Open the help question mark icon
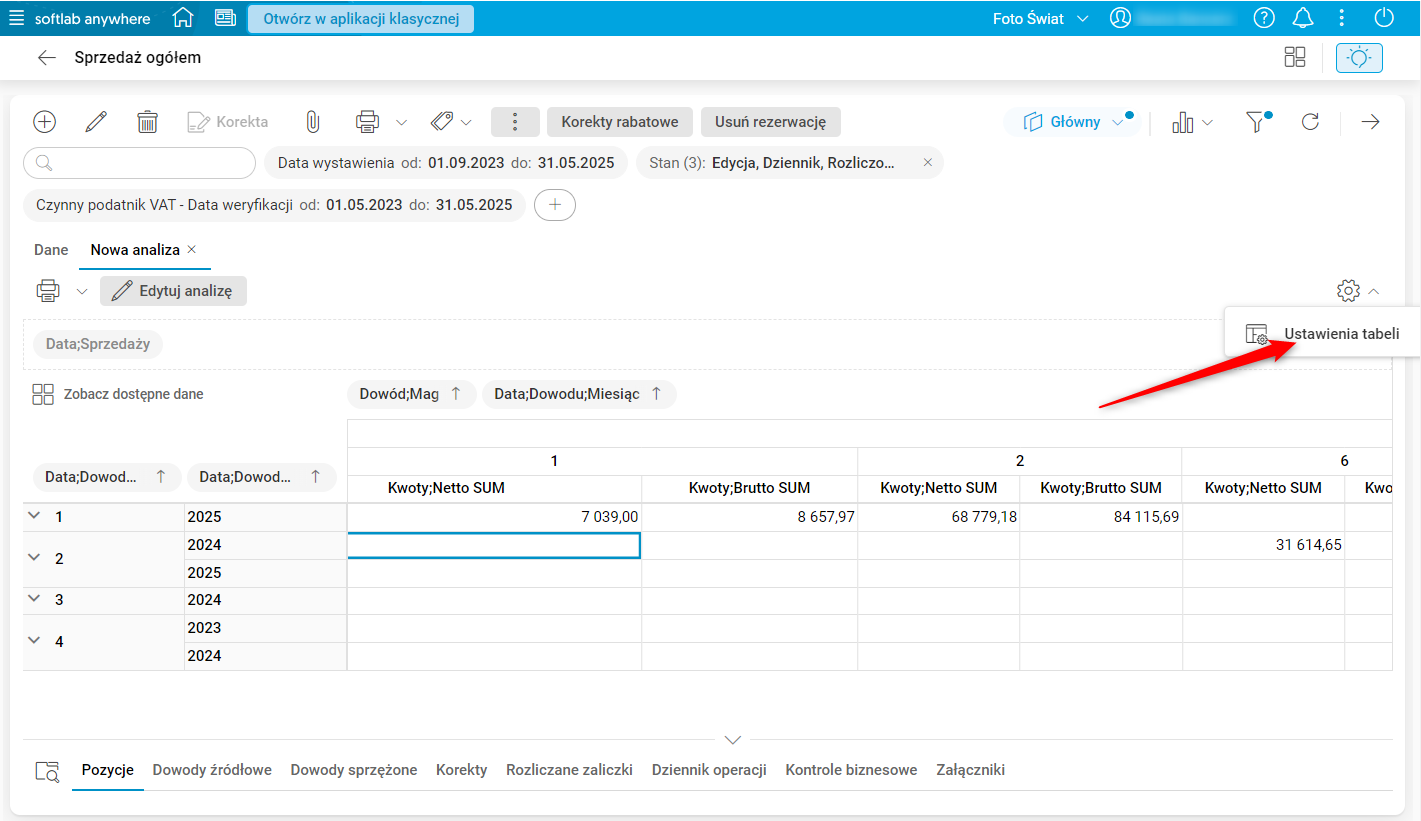Image resolution: width=1421 pixels, height=821 pixels. [x=1264, y=18]
